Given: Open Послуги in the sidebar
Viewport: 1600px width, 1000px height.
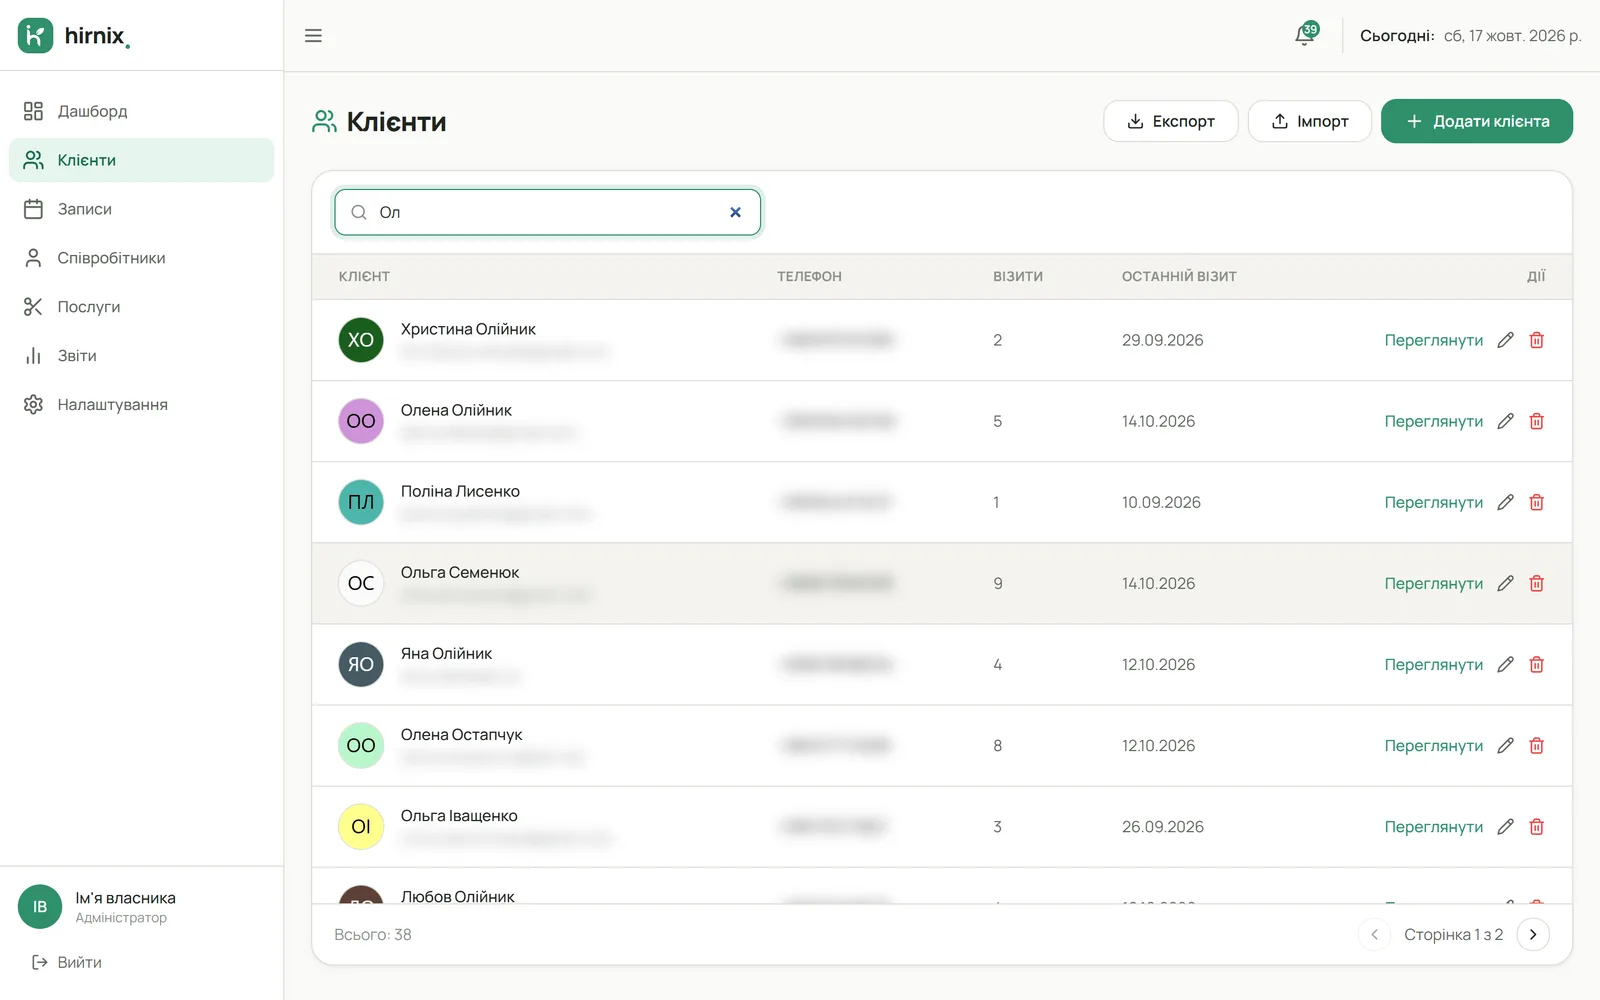Looking at the screenshot, I should click(141, 307).
